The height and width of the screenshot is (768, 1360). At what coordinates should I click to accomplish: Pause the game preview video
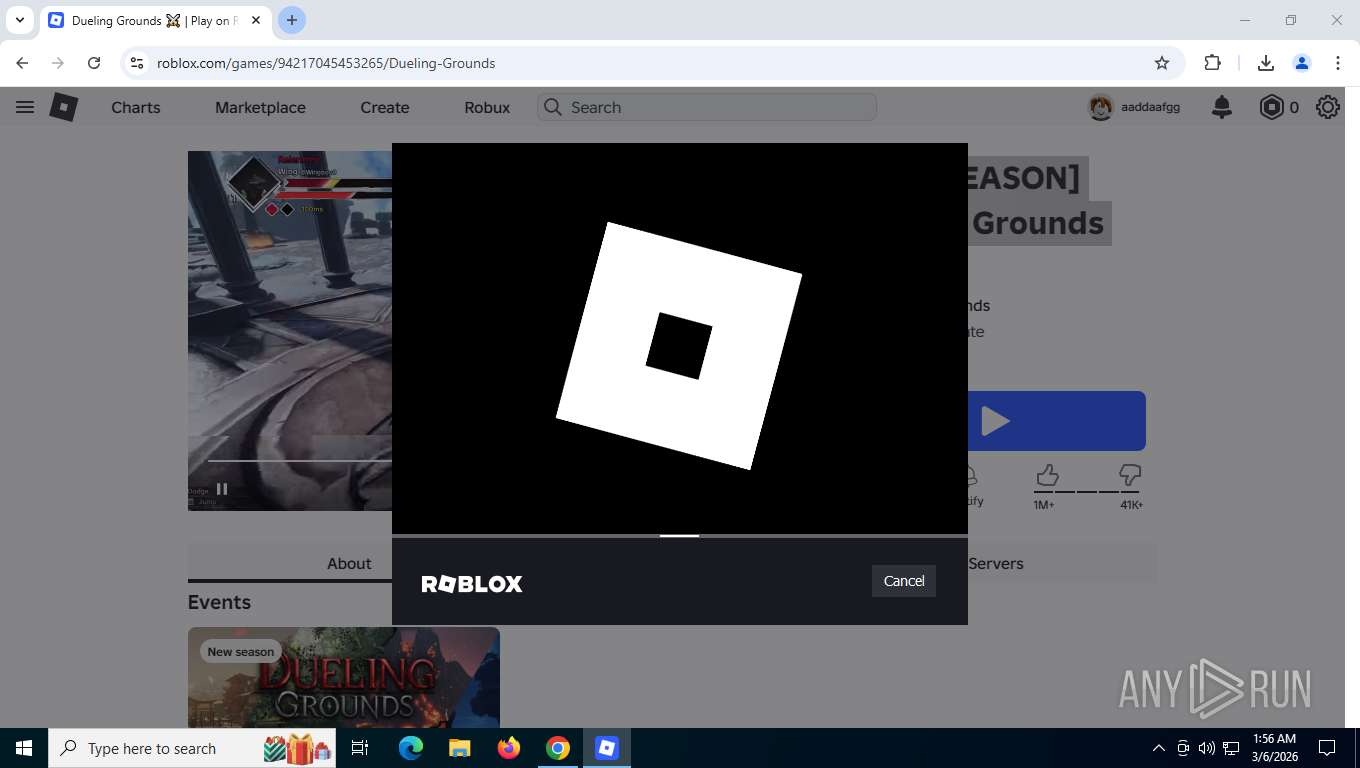[222, 489]
